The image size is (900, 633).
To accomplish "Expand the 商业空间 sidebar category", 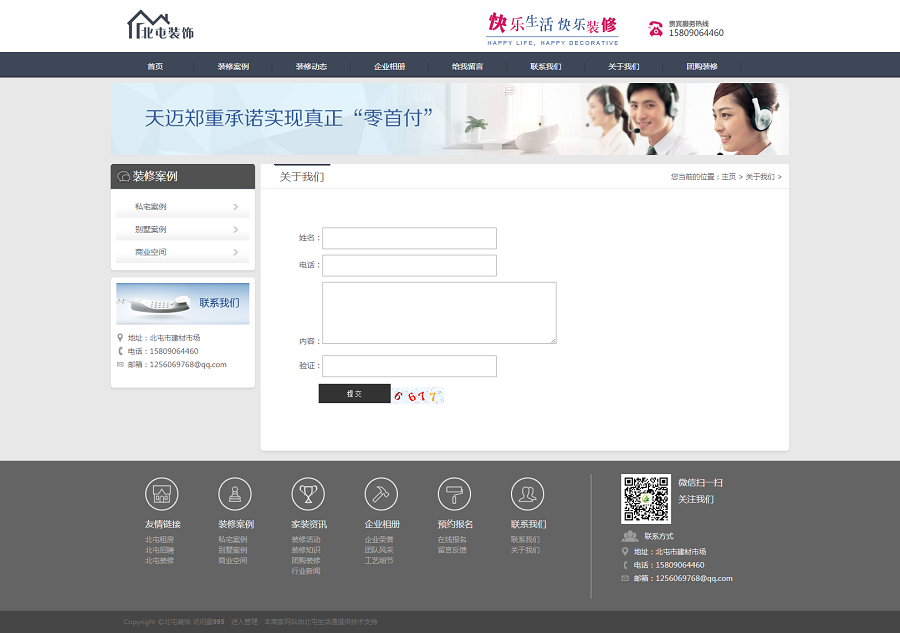I will click(183, 252).
